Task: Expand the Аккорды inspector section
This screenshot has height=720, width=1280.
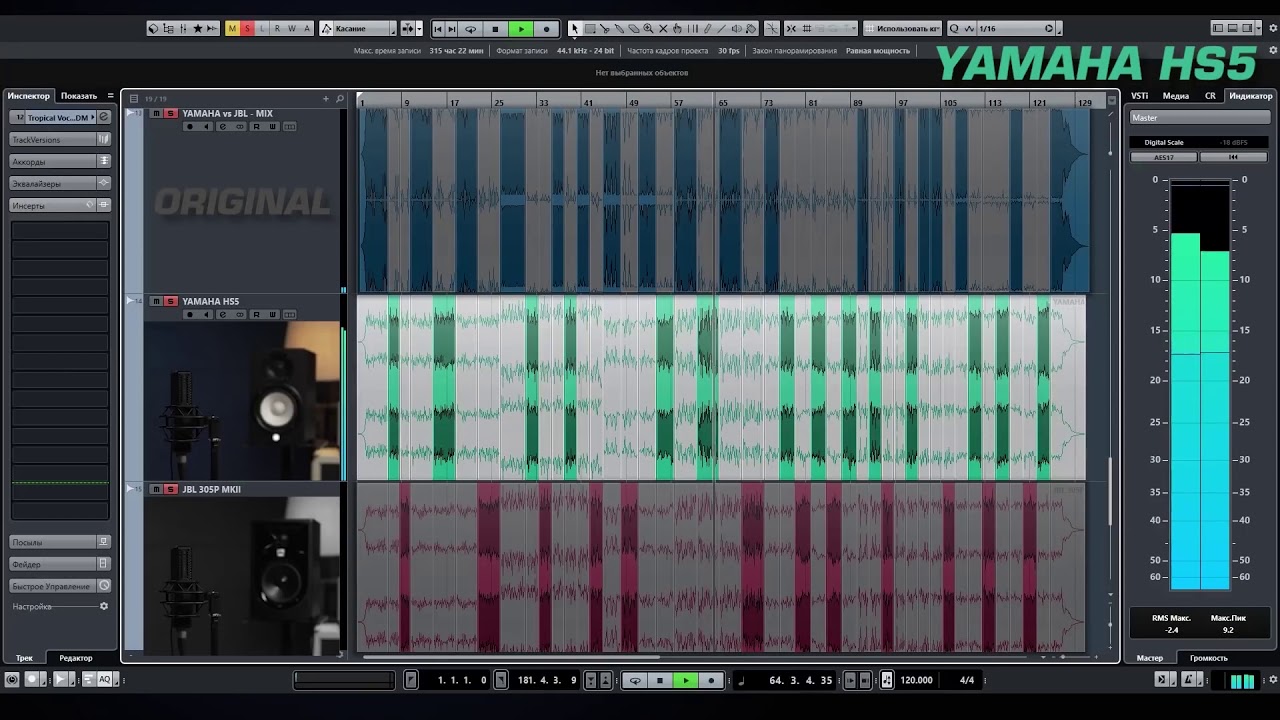Action: pos(60,161)
